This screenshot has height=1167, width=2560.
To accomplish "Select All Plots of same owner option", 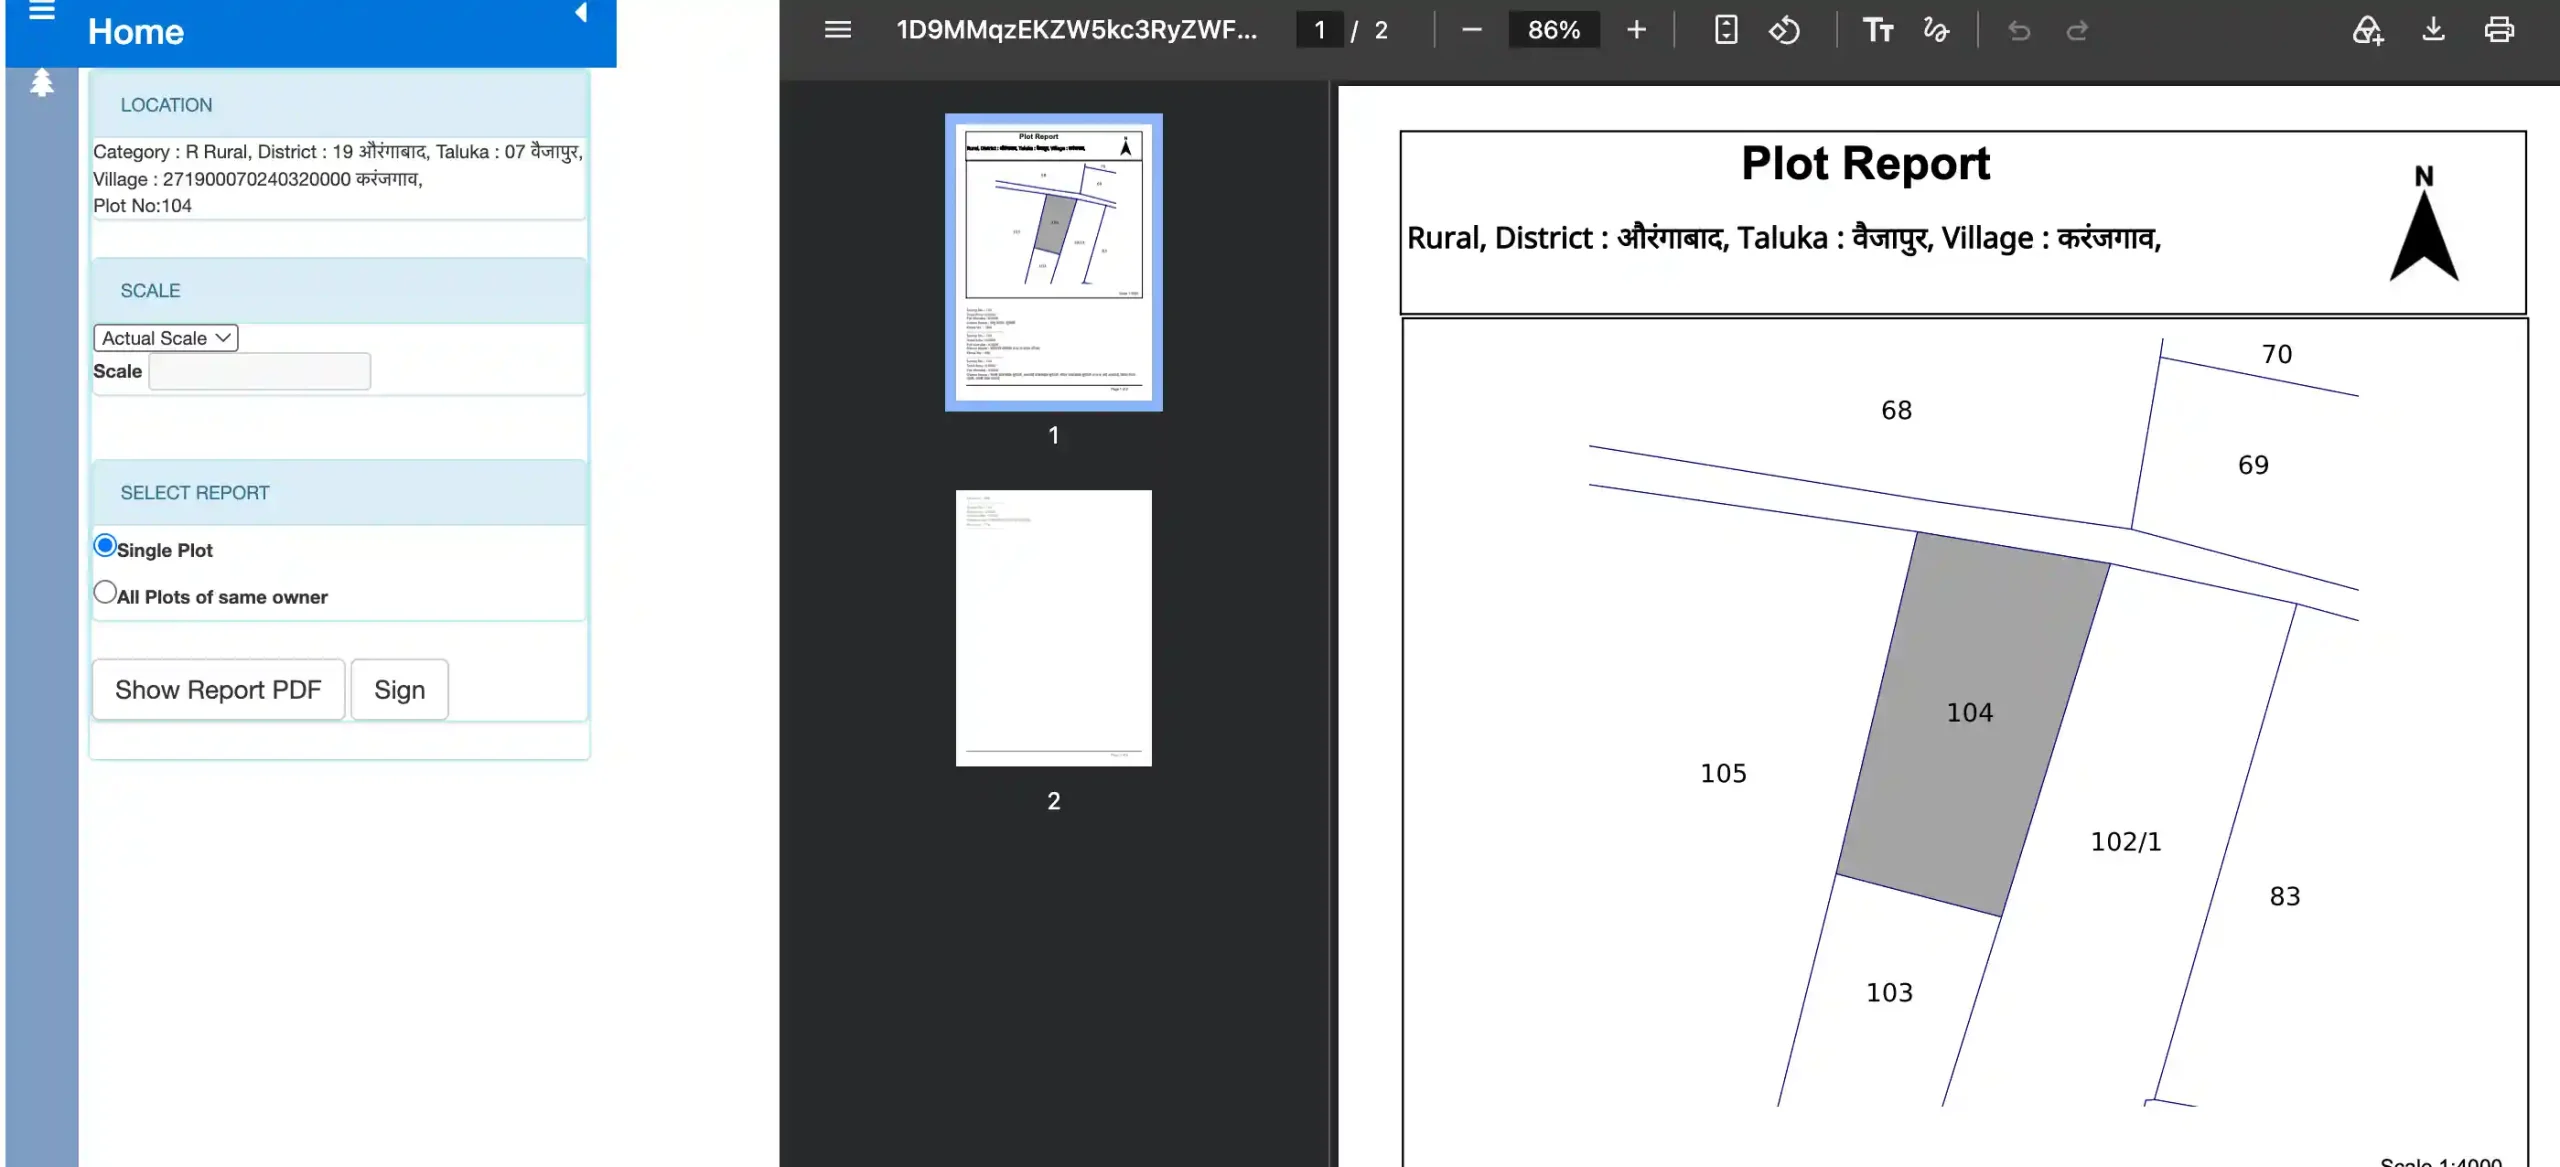I will point(105,592).
